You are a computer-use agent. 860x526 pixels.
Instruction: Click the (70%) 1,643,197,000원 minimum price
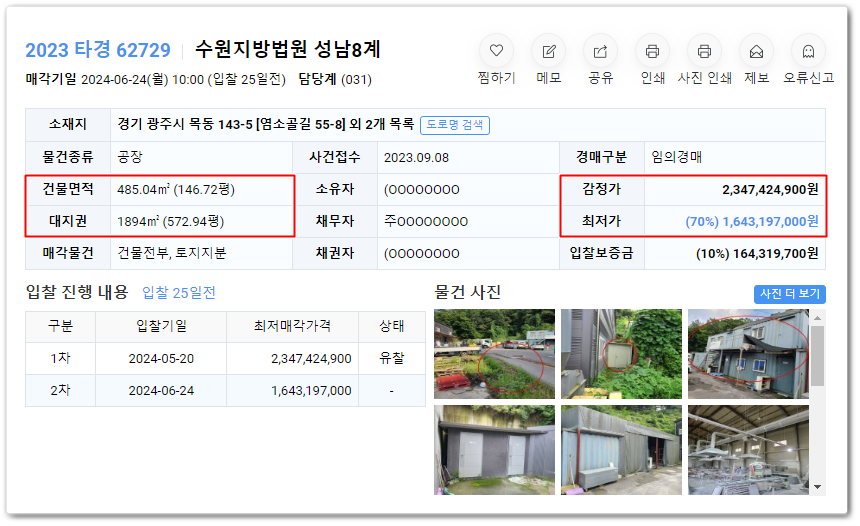pos(751,222)
